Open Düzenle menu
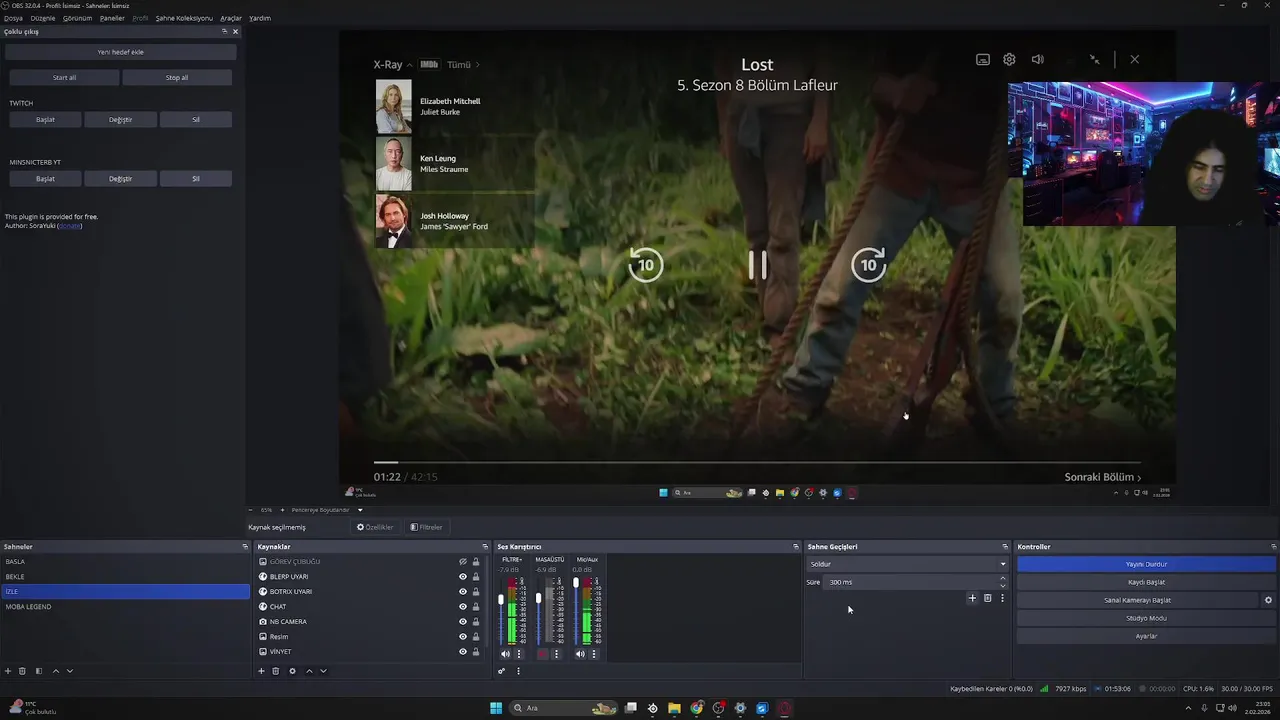 [x=43, y=18]
